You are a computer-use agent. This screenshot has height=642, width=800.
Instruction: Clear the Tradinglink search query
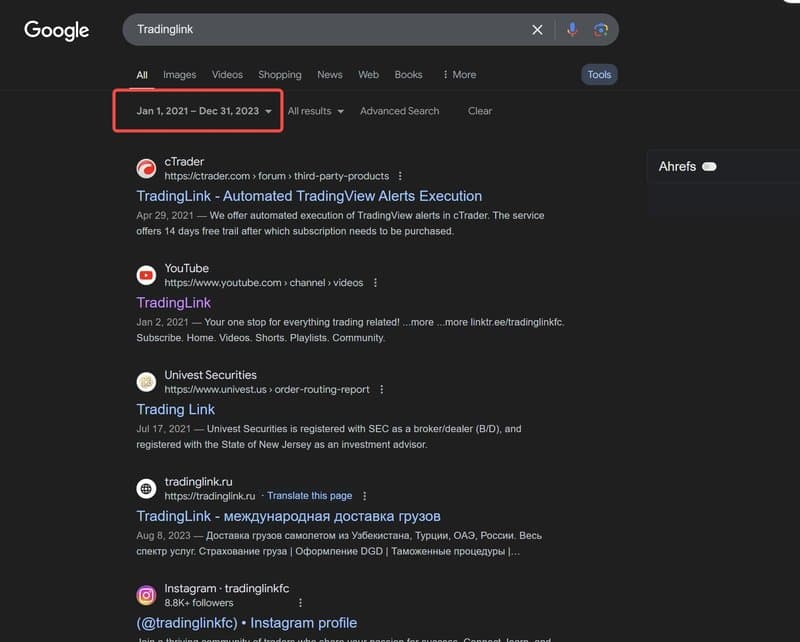pos(537,30)
